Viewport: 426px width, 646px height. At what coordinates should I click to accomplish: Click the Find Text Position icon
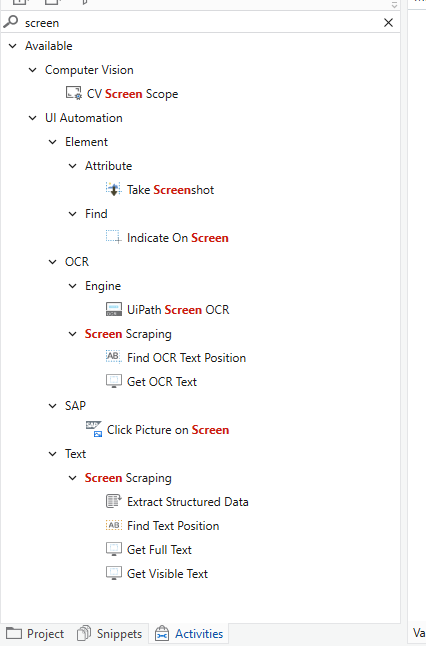pyautogui.click(x=114, y=525)
